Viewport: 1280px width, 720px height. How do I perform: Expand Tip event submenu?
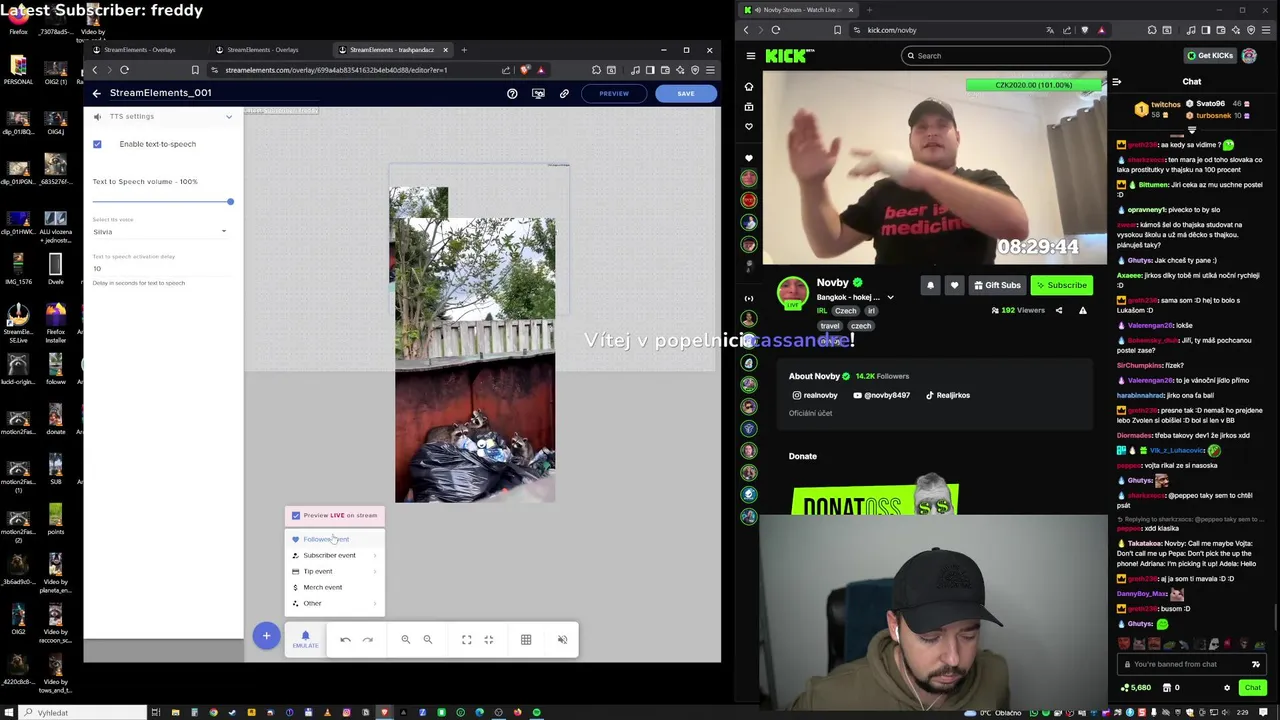(x=375, y=571)
